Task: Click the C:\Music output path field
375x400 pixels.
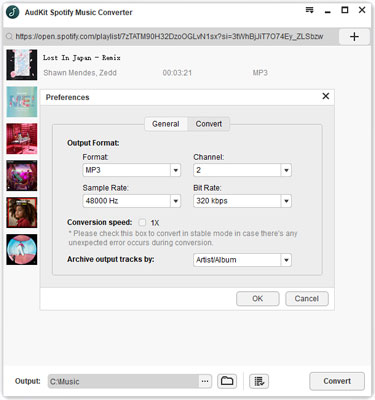Action: 124,381
